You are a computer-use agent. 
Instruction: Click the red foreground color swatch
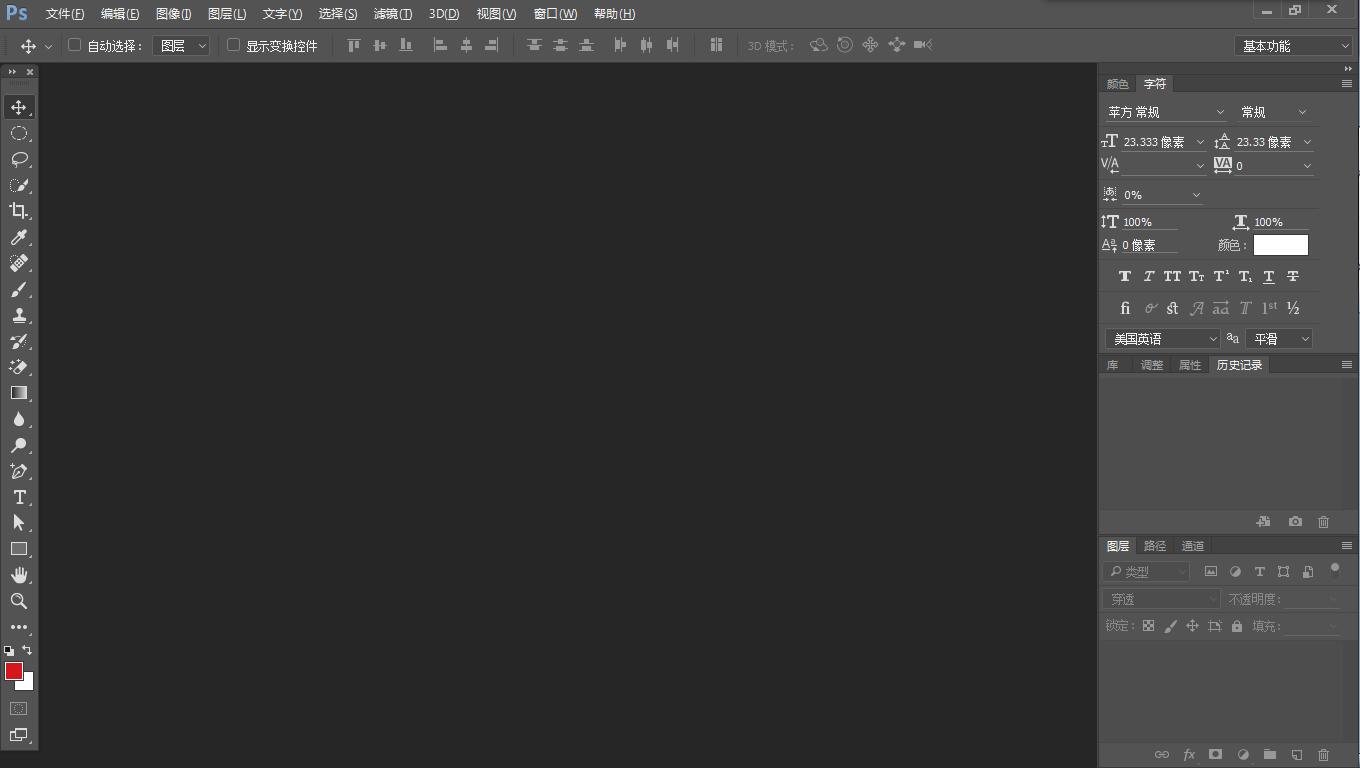12,669
